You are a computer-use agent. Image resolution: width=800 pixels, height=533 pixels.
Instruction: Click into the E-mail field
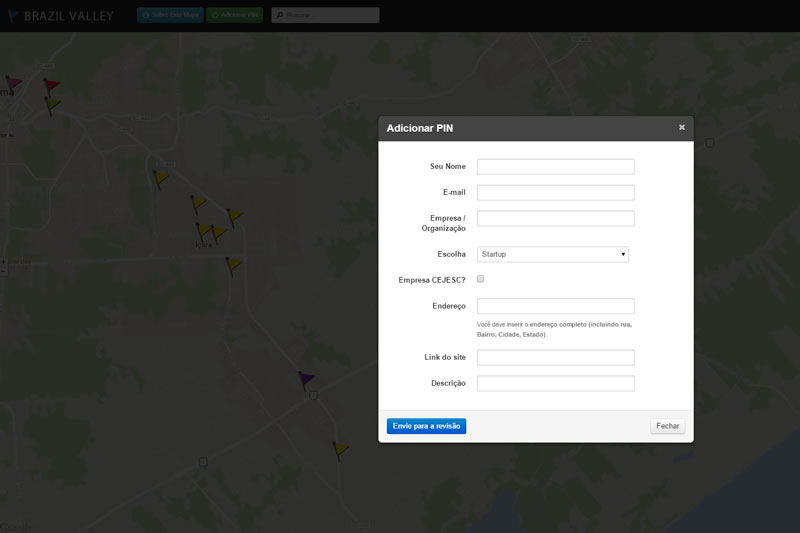pos(555,192)
